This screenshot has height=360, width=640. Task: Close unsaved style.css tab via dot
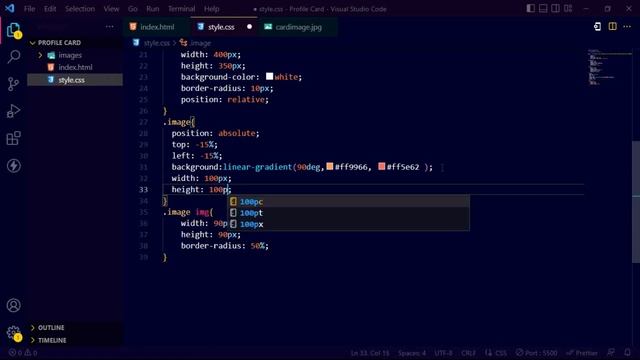(x=249, y=27)
